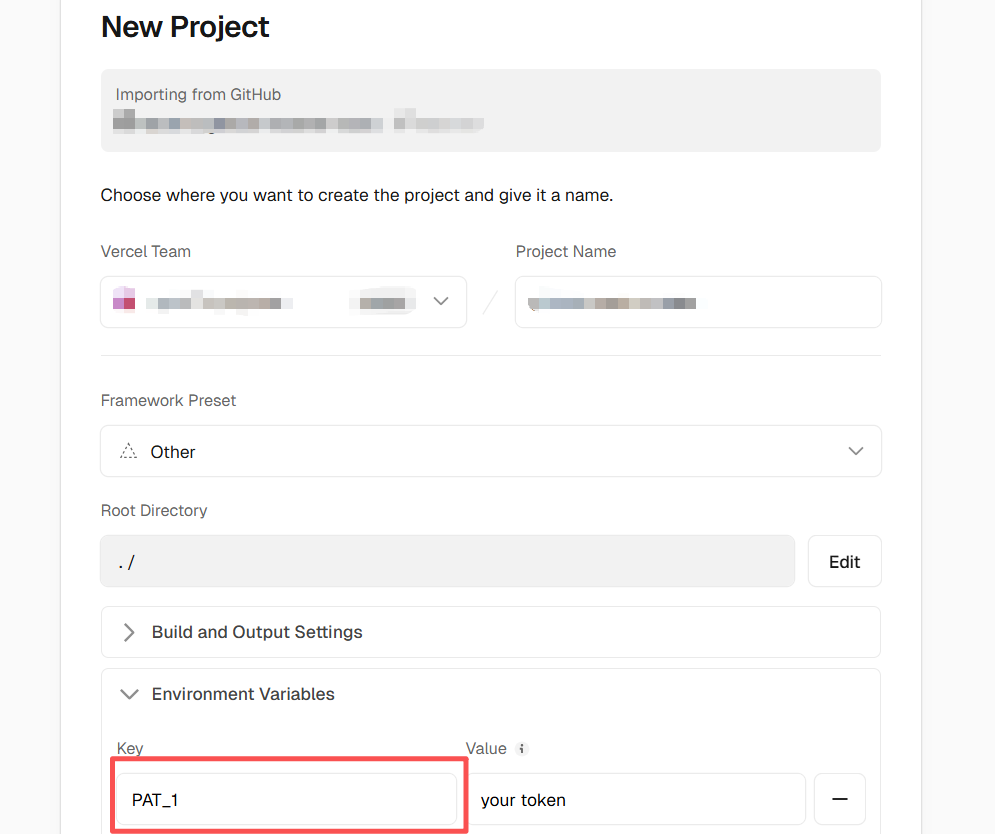Collapse the Environment Variables chevron

129,694
